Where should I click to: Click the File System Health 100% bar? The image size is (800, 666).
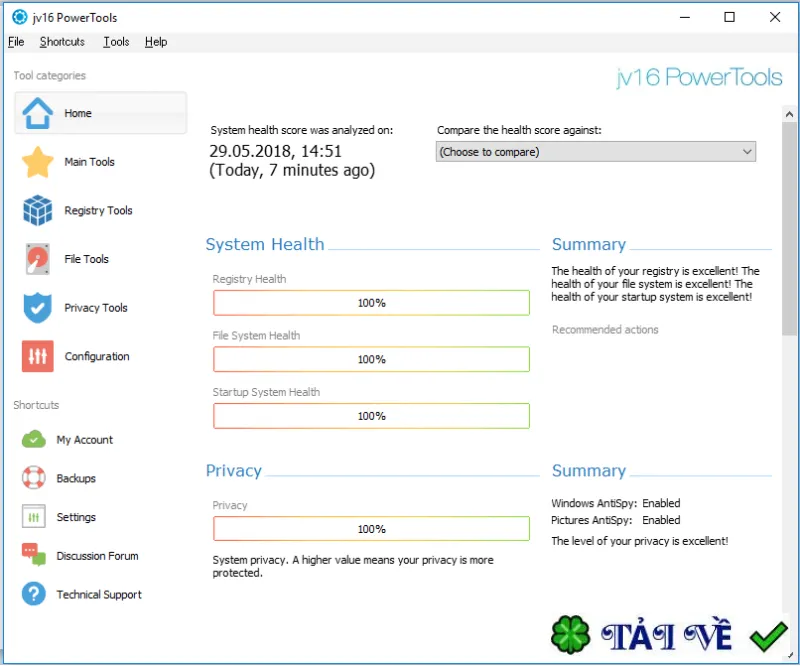click(x=371, y=360)
